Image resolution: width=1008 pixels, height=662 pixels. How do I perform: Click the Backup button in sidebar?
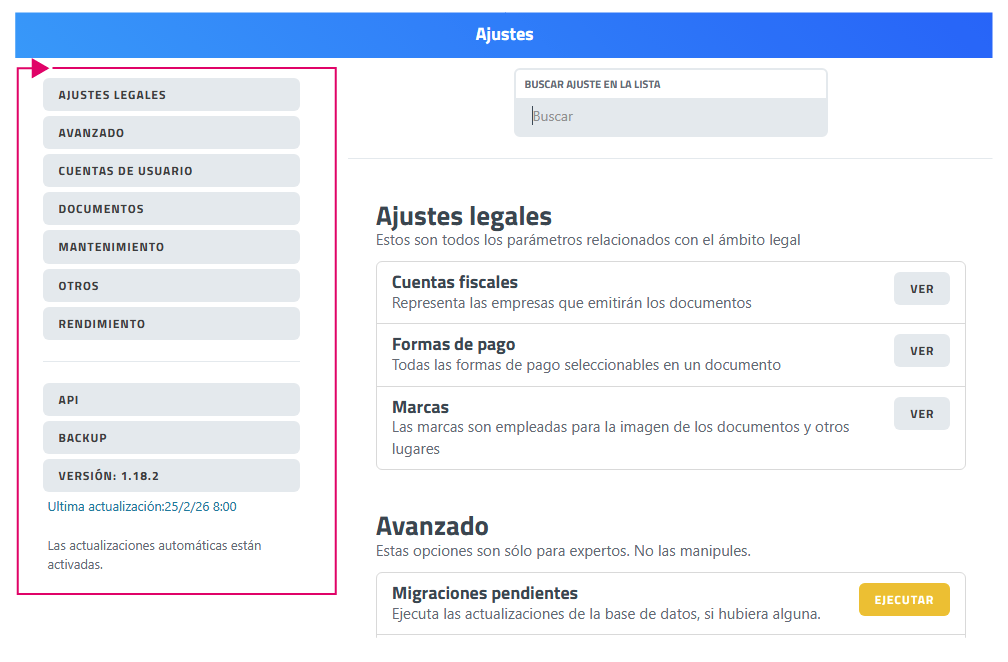[171, 438]
